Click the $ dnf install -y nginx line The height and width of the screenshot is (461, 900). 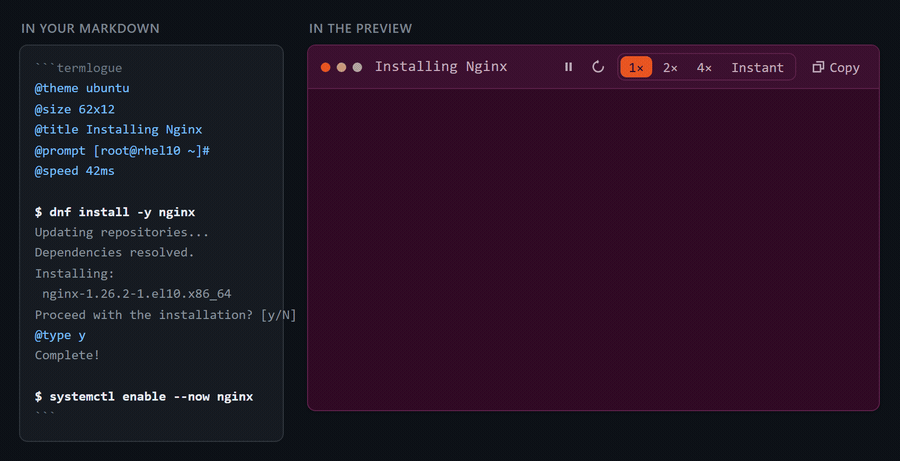pos(115,212)
